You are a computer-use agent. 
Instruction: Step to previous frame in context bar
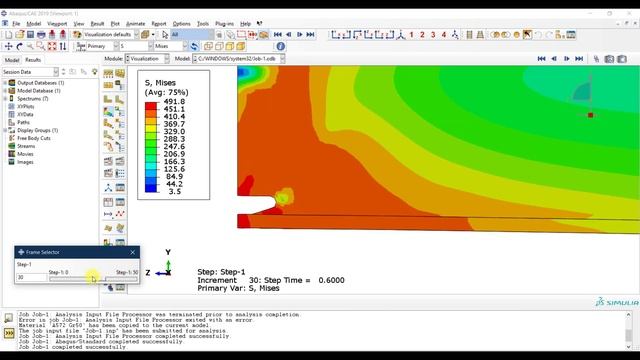point(554,59)
